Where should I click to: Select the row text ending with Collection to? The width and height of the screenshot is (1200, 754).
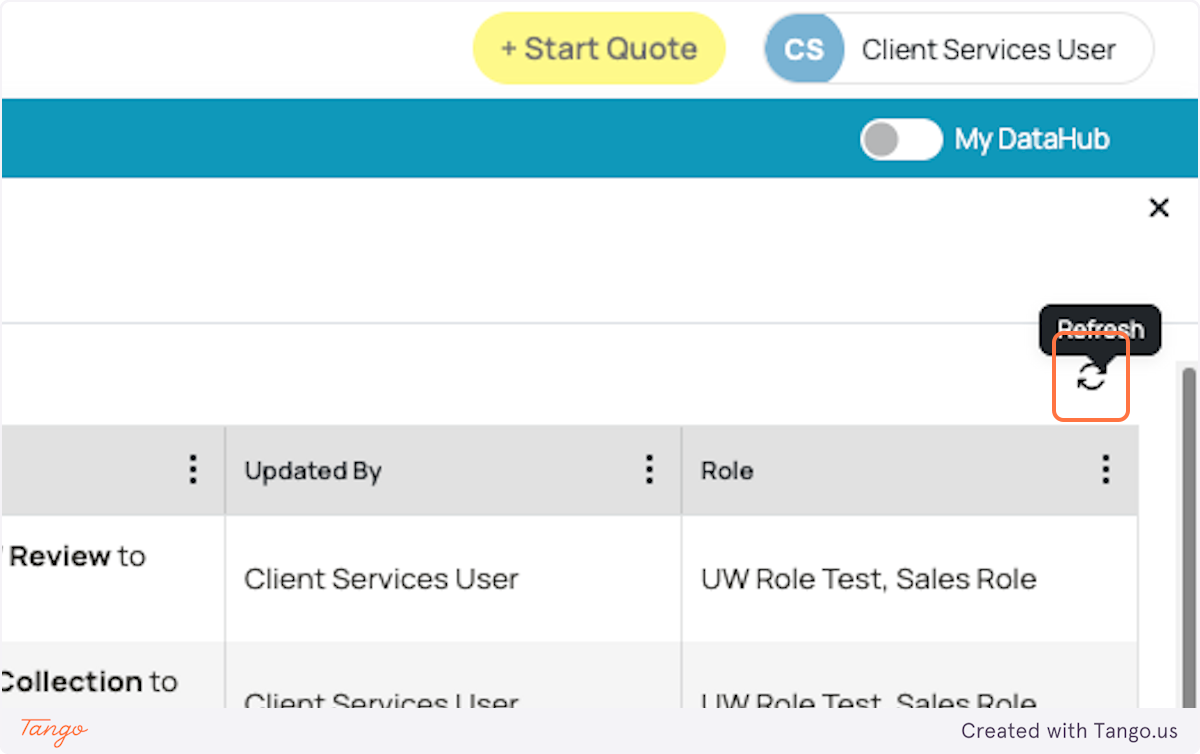tap(89, 682)
